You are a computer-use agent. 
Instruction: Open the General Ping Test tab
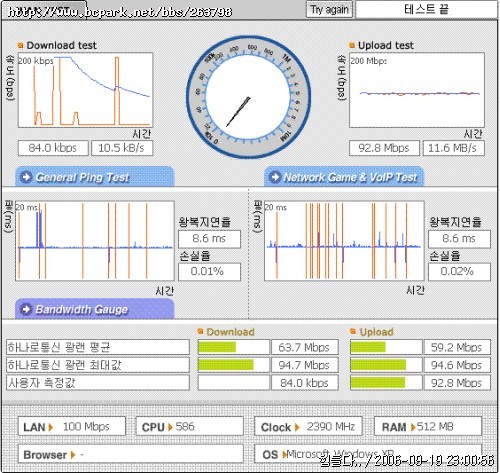[x=95, y=177]
